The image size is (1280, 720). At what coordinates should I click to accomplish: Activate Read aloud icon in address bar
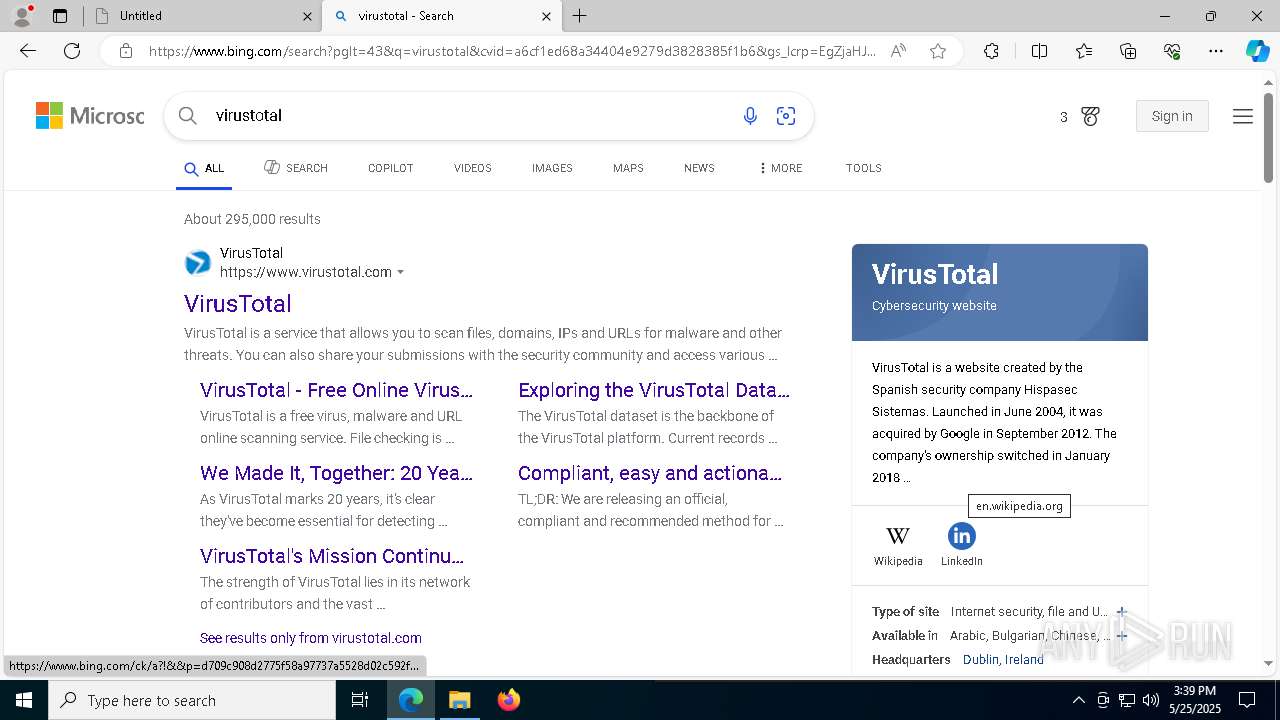coord(898,51)
